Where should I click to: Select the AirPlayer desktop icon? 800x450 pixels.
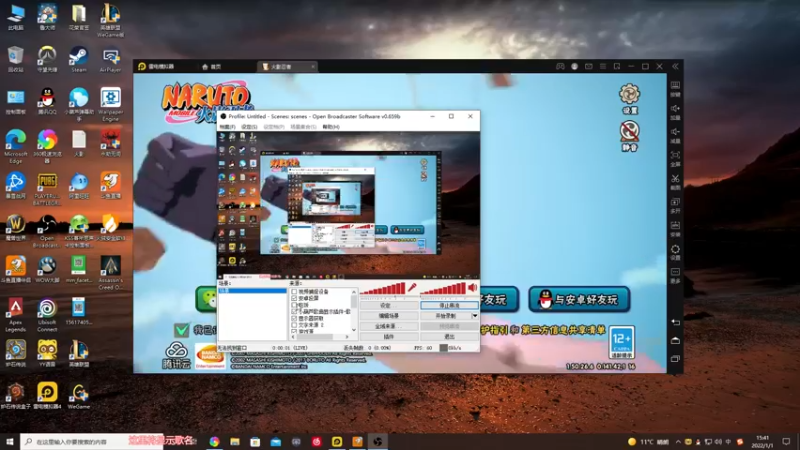pos(110,59)
